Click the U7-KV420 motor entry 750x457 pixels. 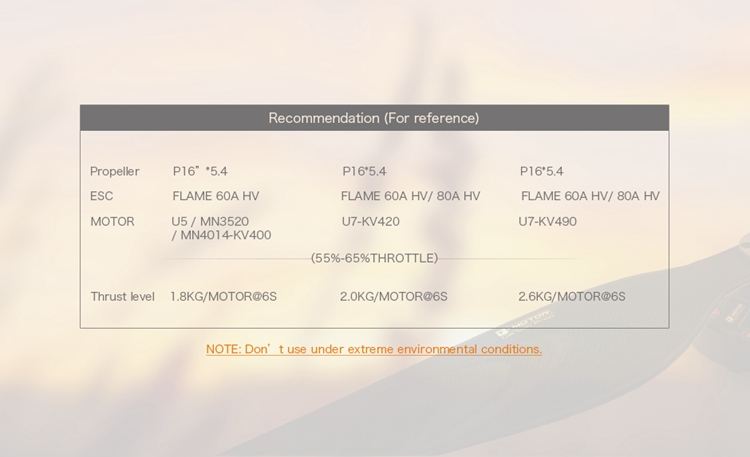coord(370,221)
